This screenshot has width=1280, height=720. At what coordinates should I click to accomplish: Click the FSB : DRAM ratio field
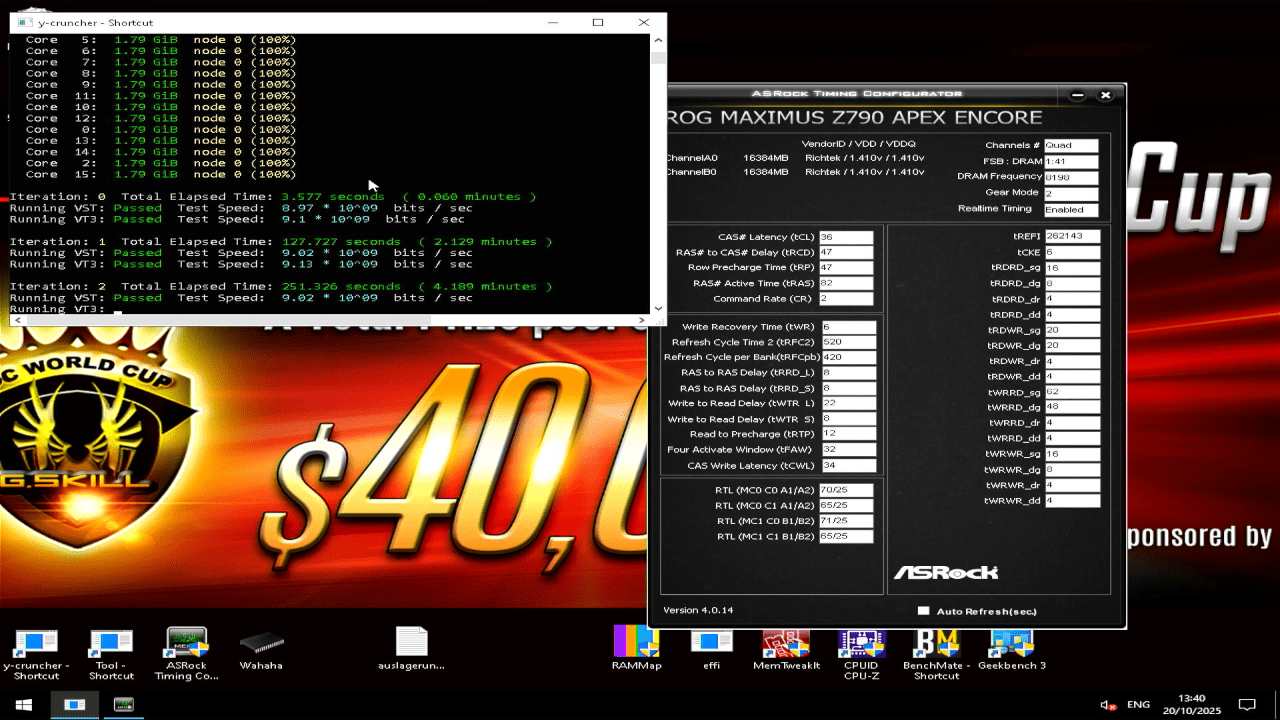pyautogui.click(x=1071, y=162)
